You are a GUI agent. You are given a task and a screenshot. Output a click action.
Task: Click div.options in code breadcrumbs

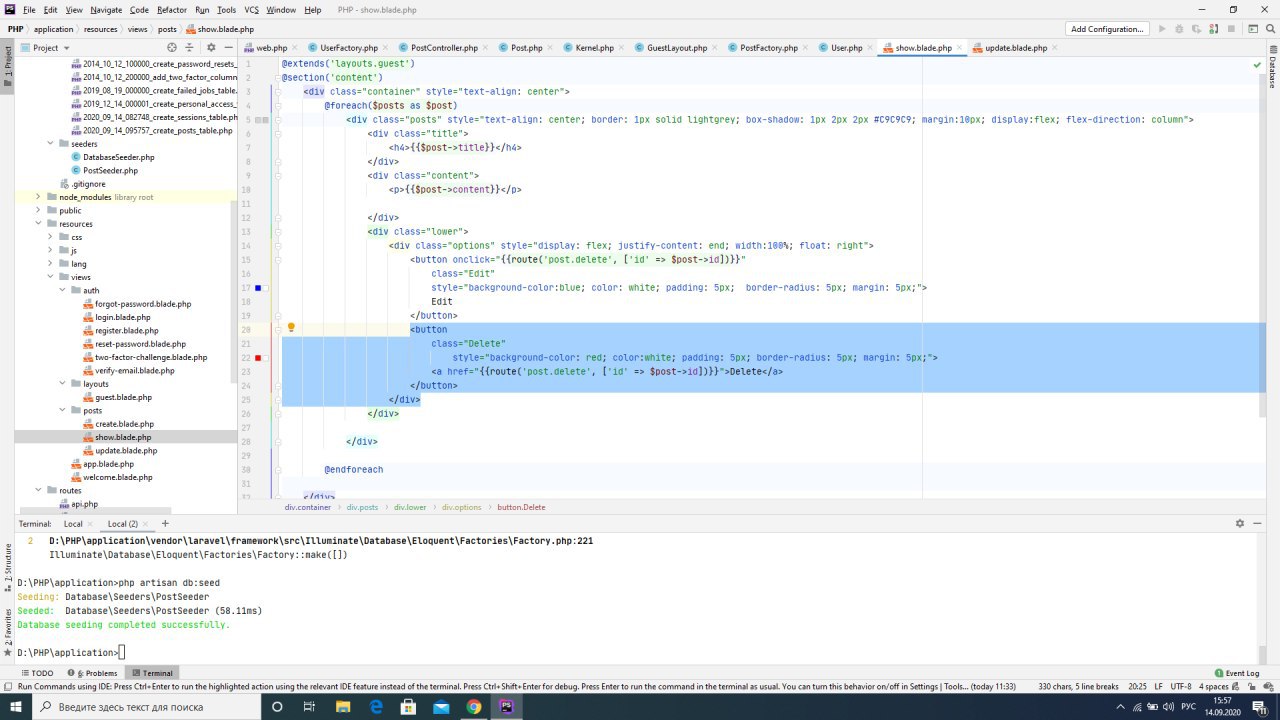click(x=462, y=507)
